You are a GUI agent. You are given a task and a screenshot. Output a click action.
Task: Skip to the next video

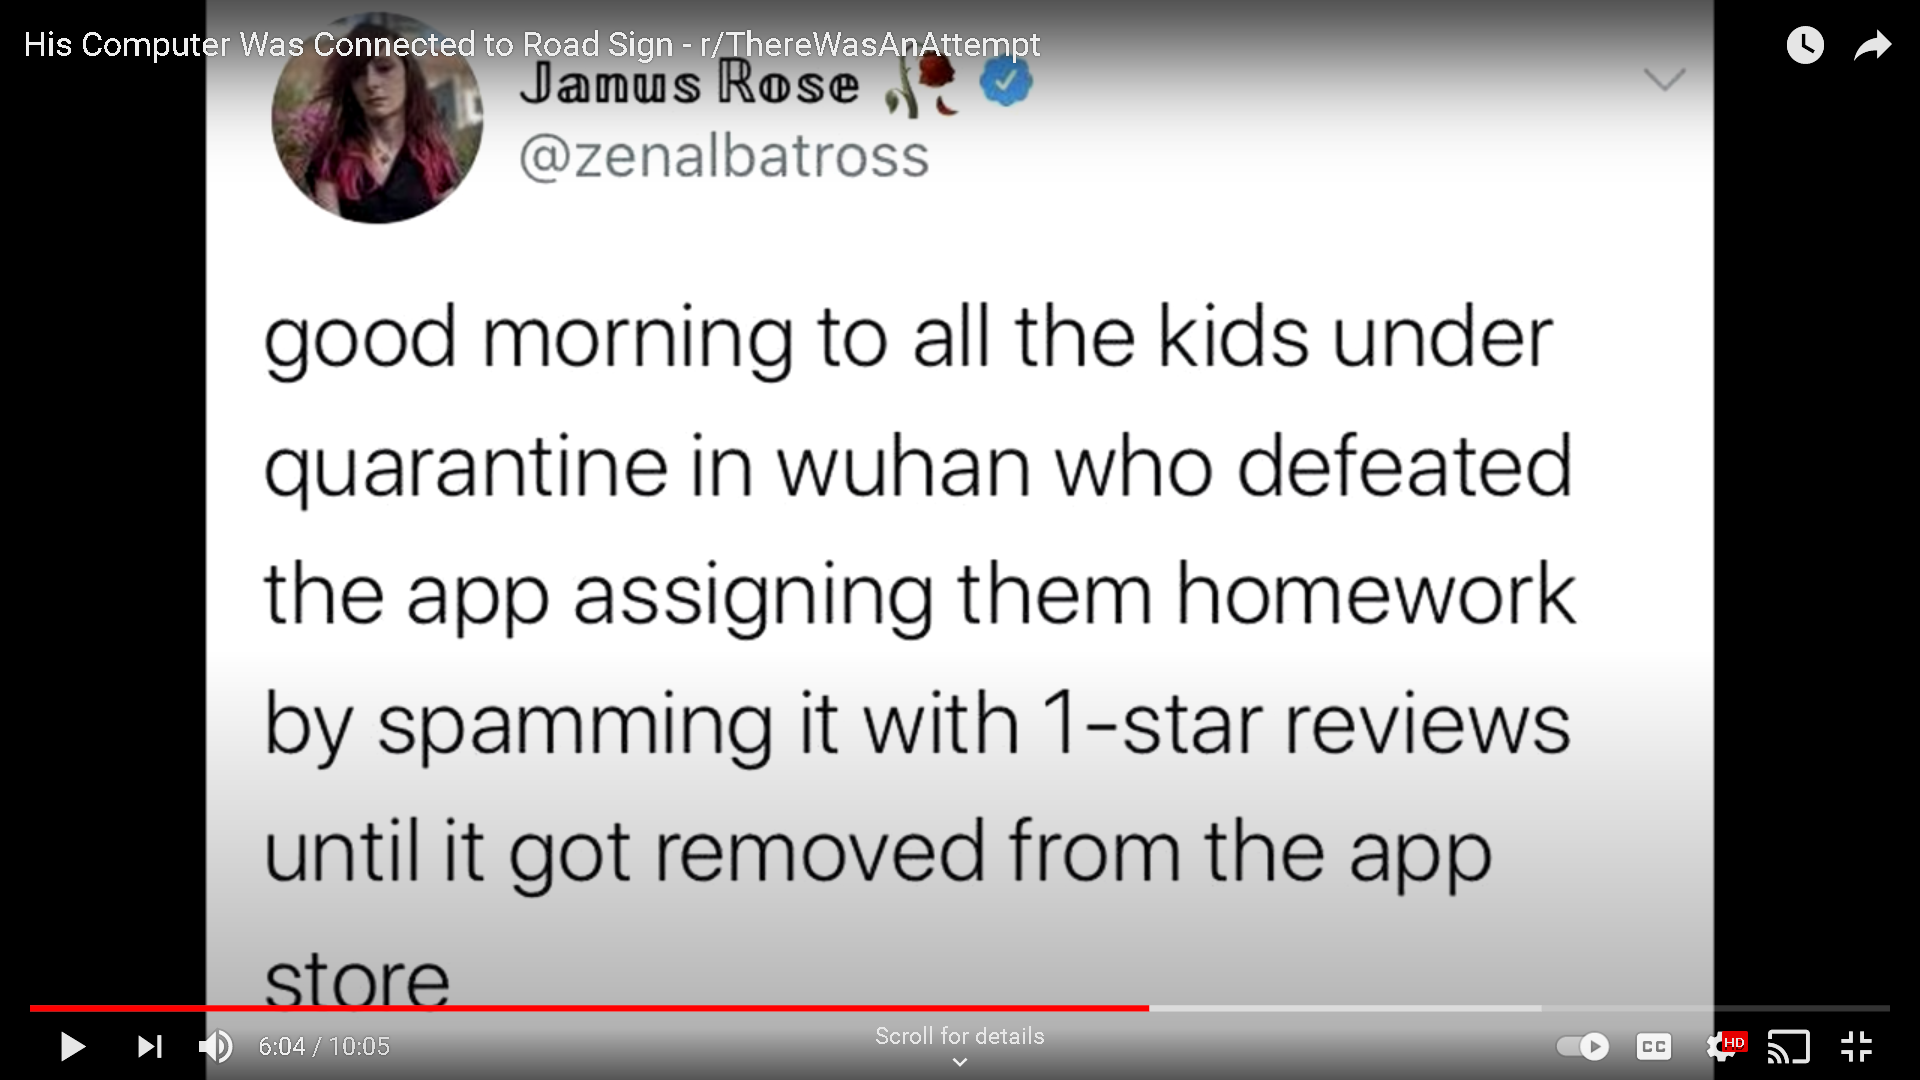click(150, 1047)
